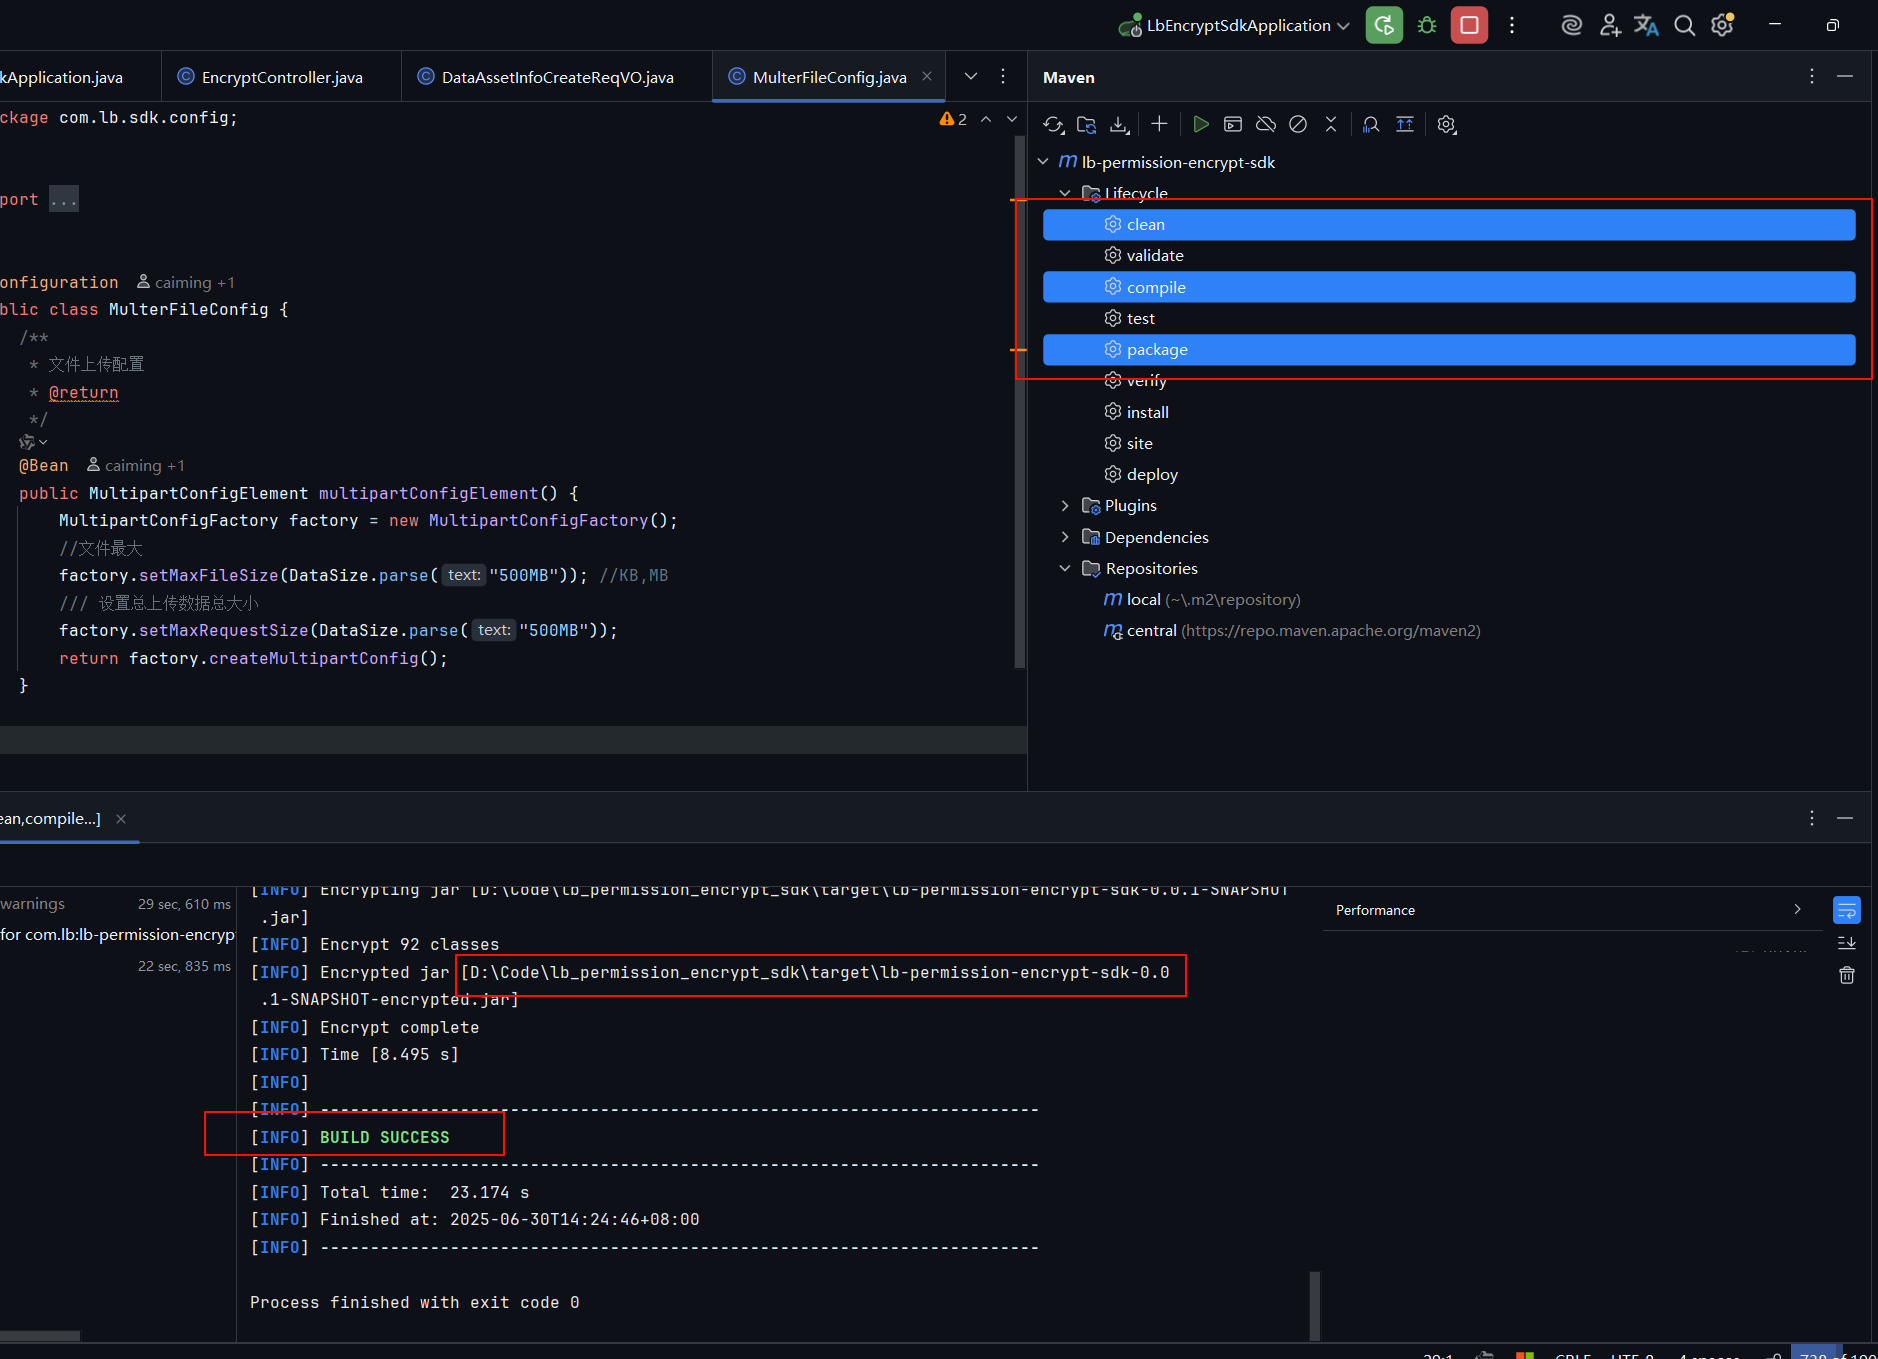The width and height of the screenshot is (1878, 1359).
Task: Select the install lifecycle goal
Action: tap(1147, 412)
